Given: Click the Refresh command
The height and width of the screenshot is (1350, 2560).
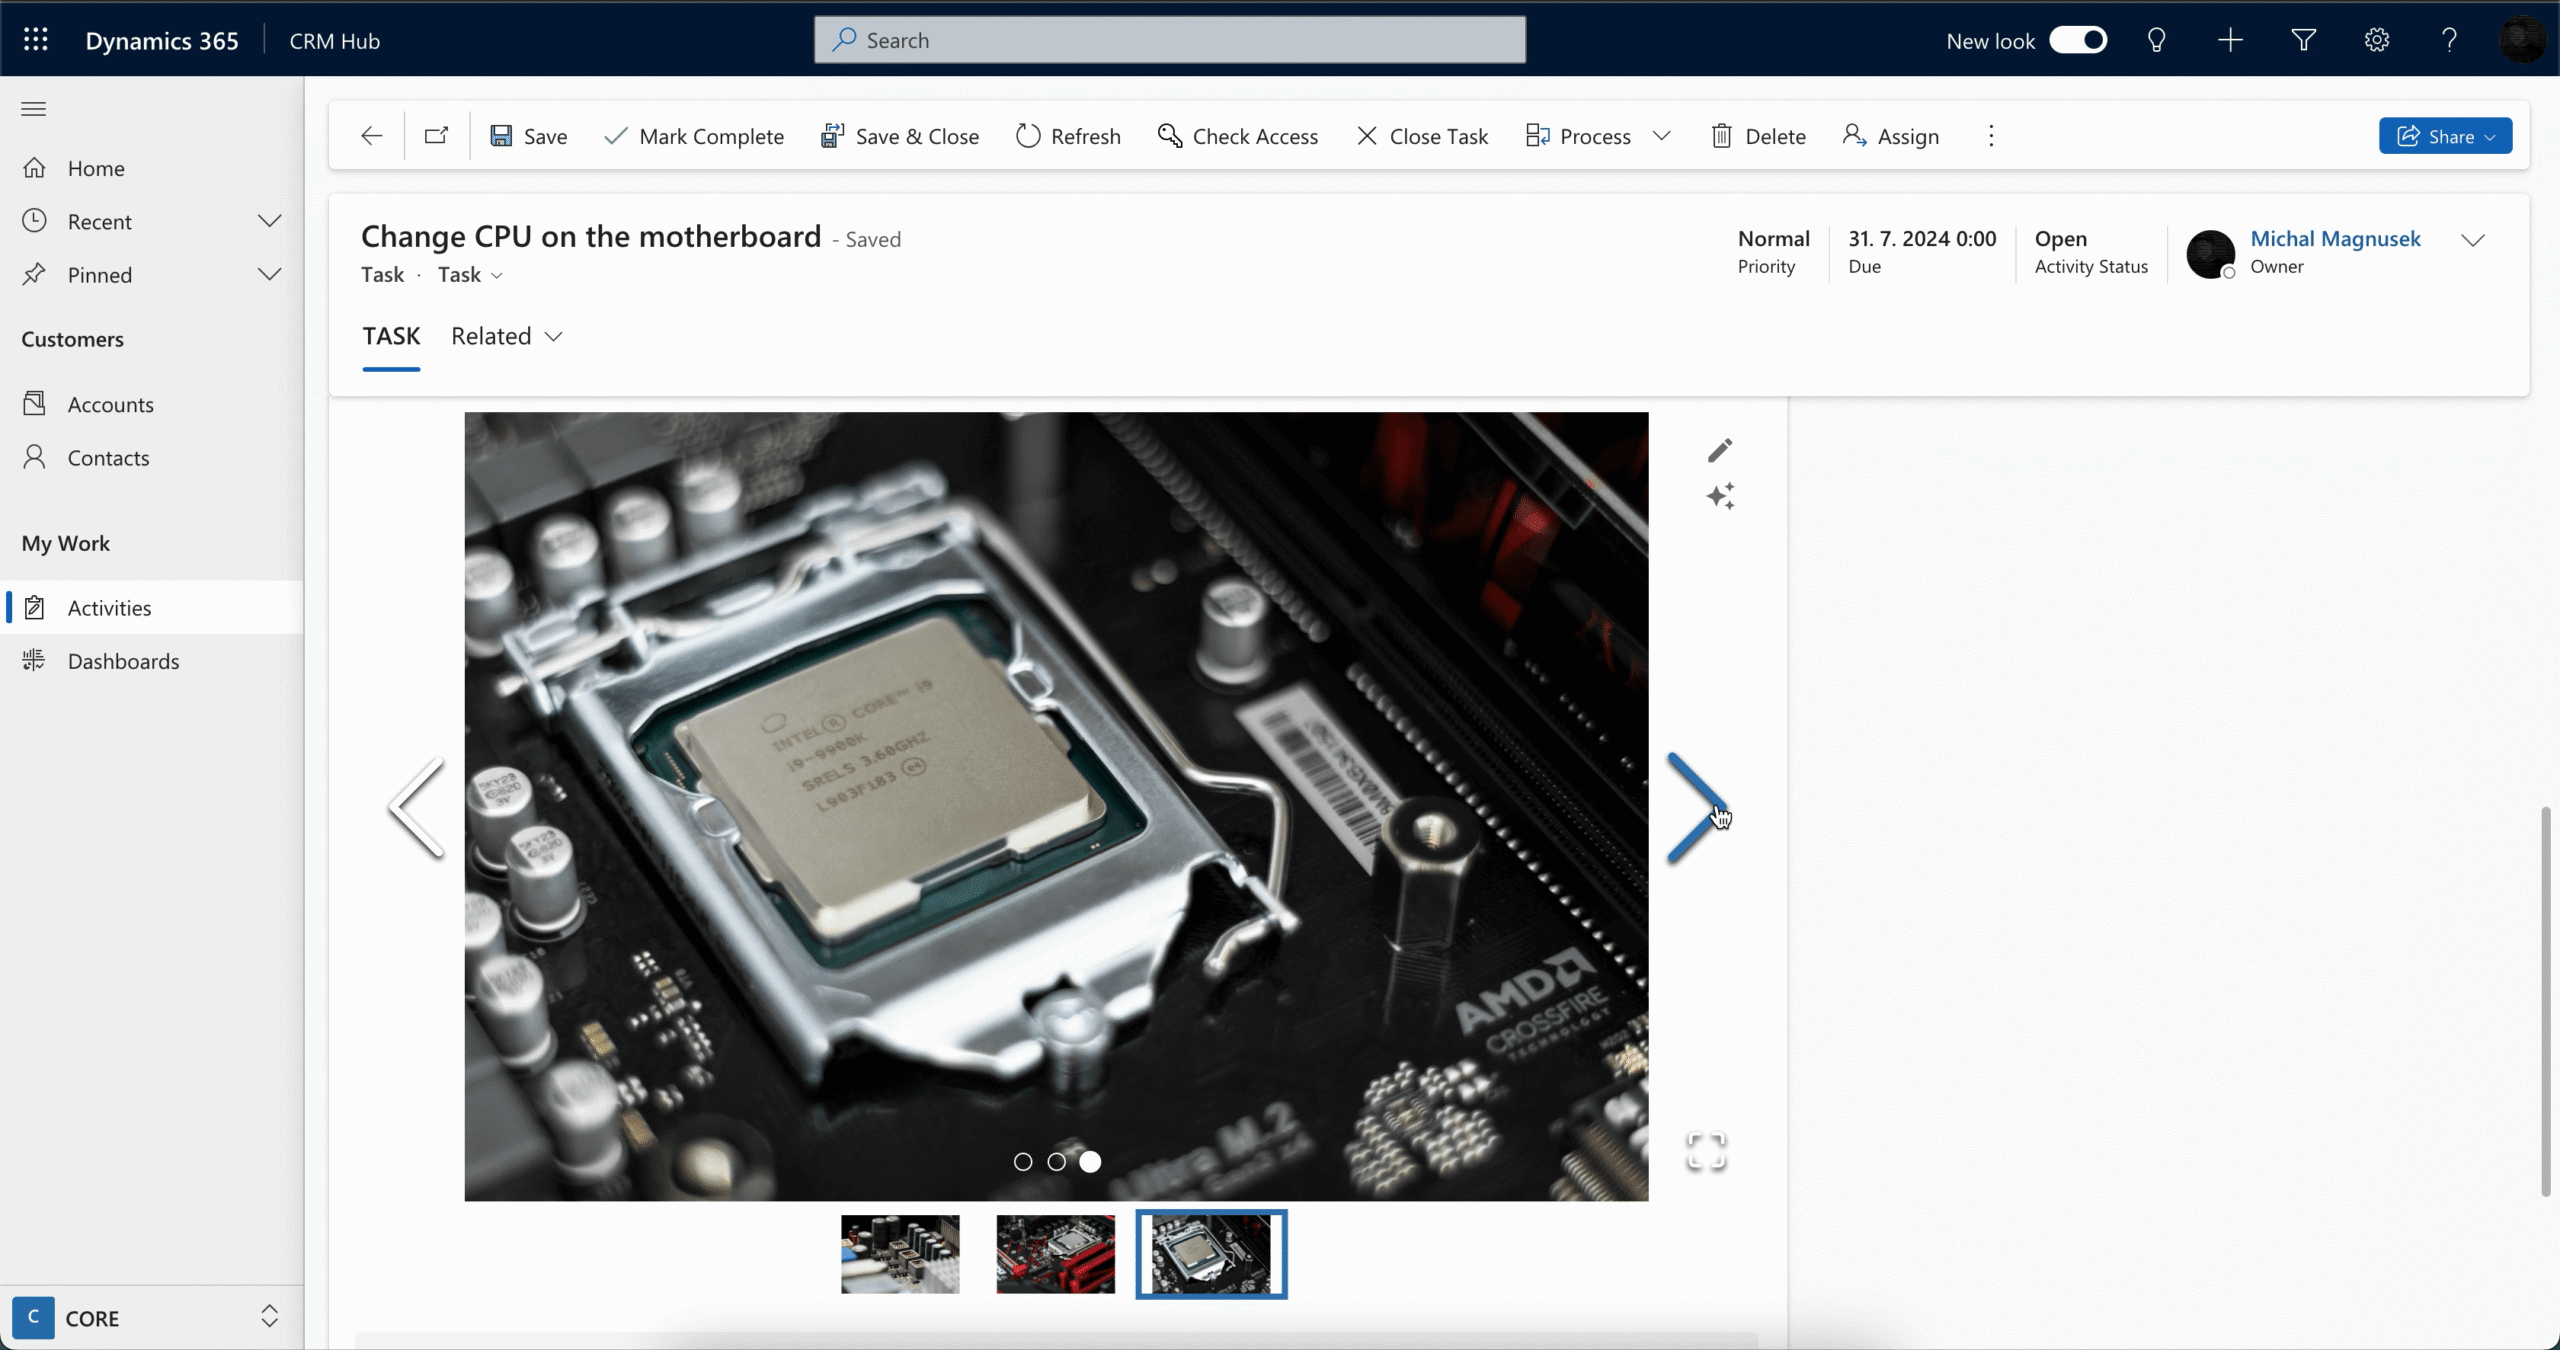Looking at the screenshot, I should pyautogui.click(x=1068, y=136).
